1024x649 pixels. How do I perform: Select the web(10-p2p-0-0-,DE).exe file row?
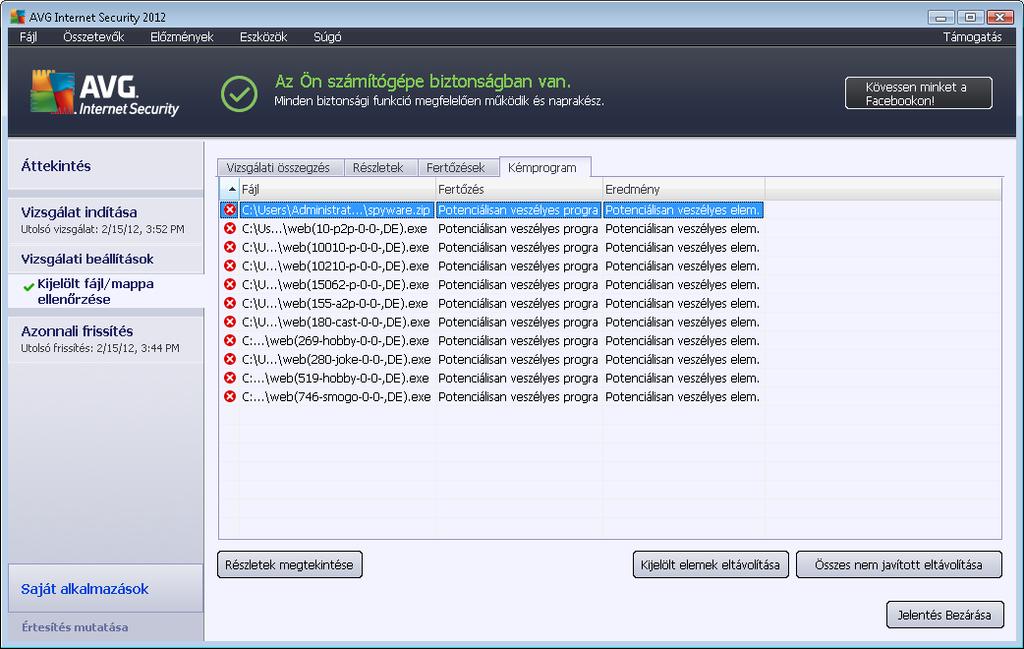492,229
